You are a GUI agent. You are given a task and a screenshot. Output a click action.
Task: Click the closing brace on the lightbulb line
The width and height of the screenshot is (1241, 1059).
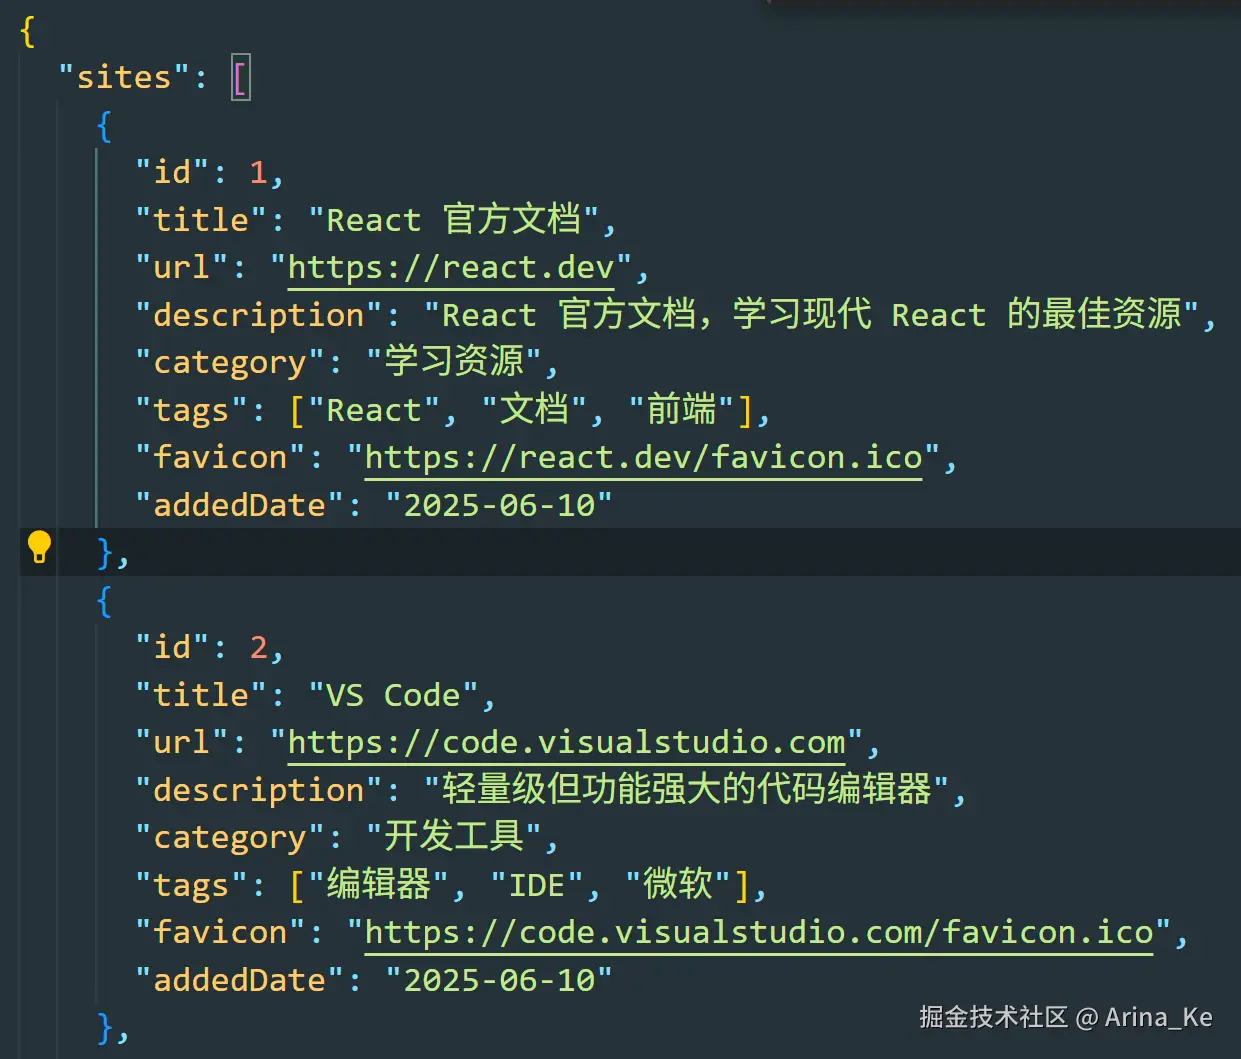click(x=105, y=552)
